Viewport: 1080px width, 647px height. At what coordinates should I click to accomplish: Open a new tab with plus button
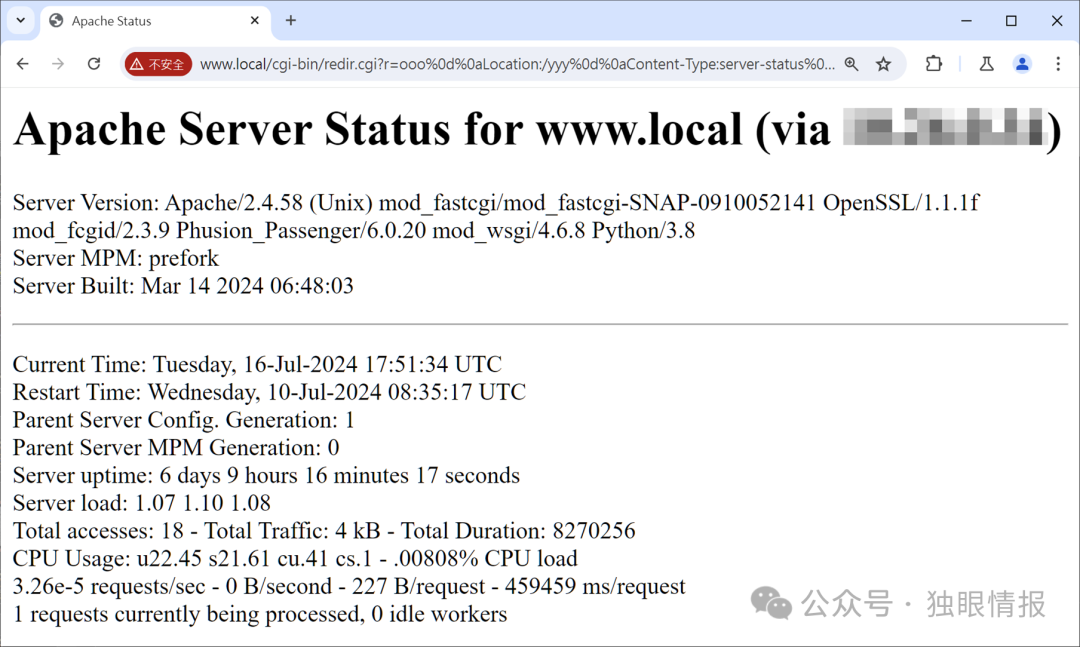tap(291, 21)
